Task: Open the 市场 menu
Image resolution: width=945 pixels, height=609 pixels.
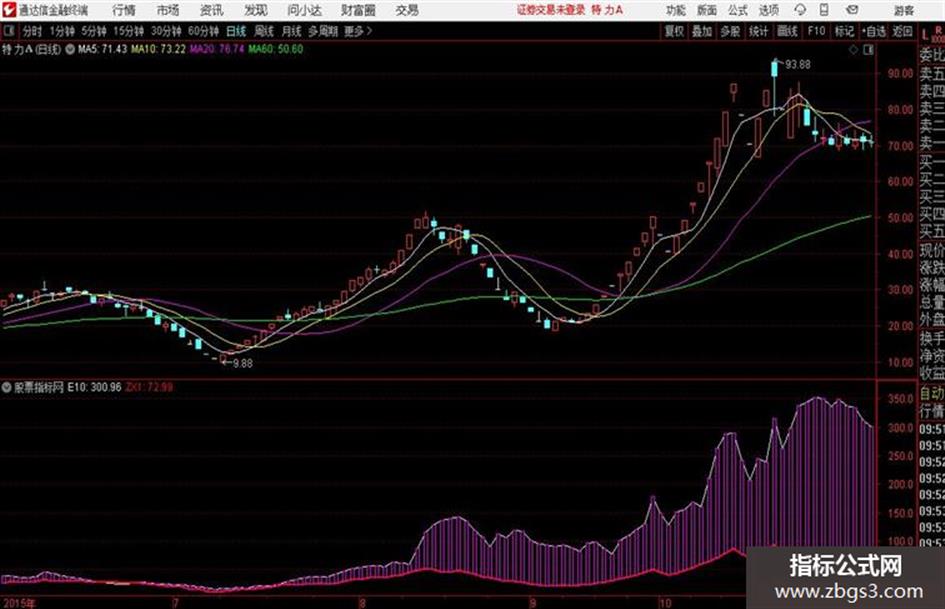Action: coord(168,10)
